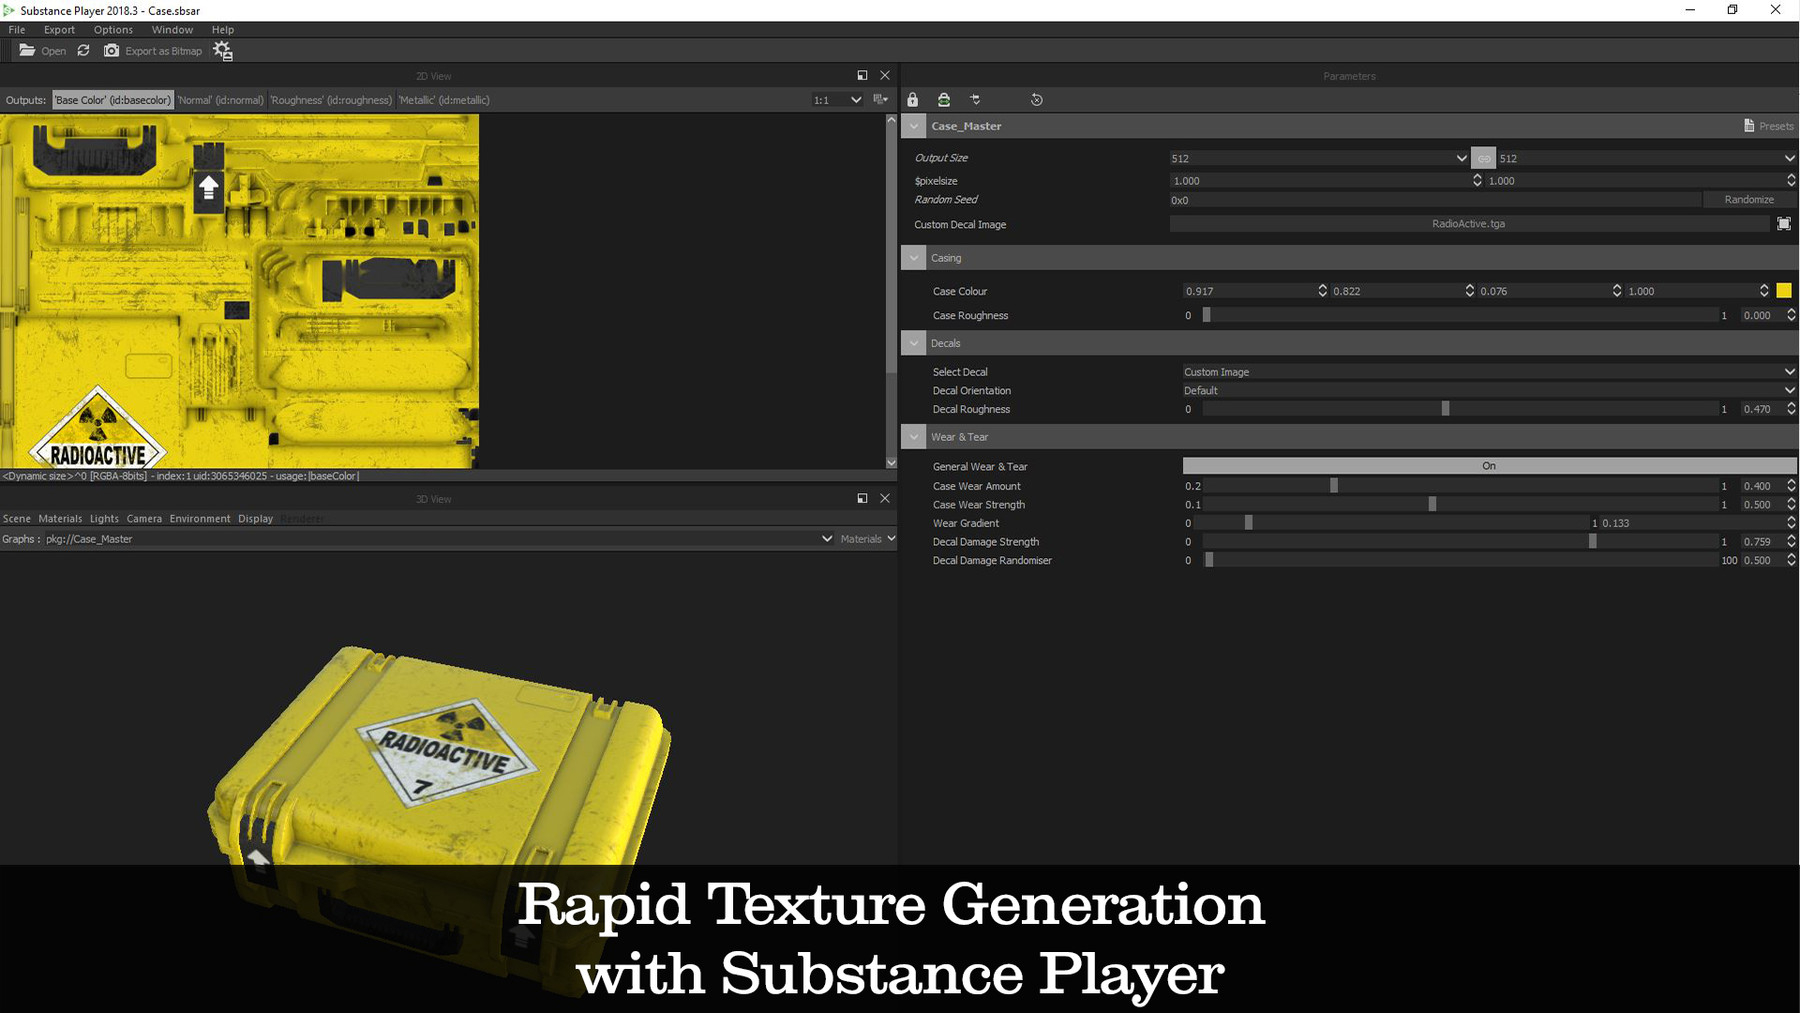Click the green sync parameters icon
This screenshot has width=1800, height=1013.
(943, 99)
